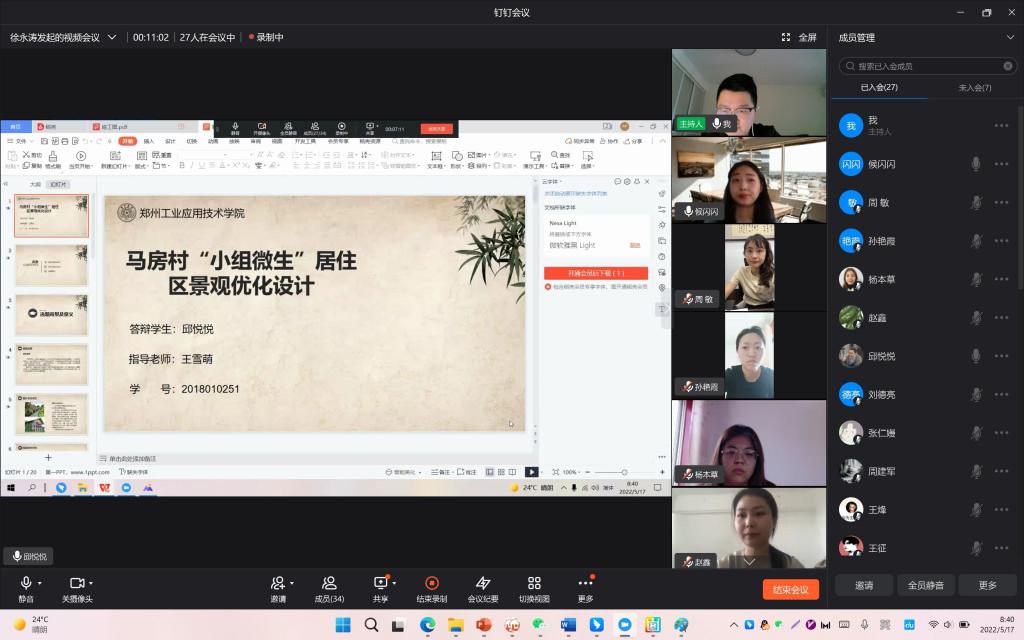Select the 已入会(27) tab

click(x=879, y=88)
